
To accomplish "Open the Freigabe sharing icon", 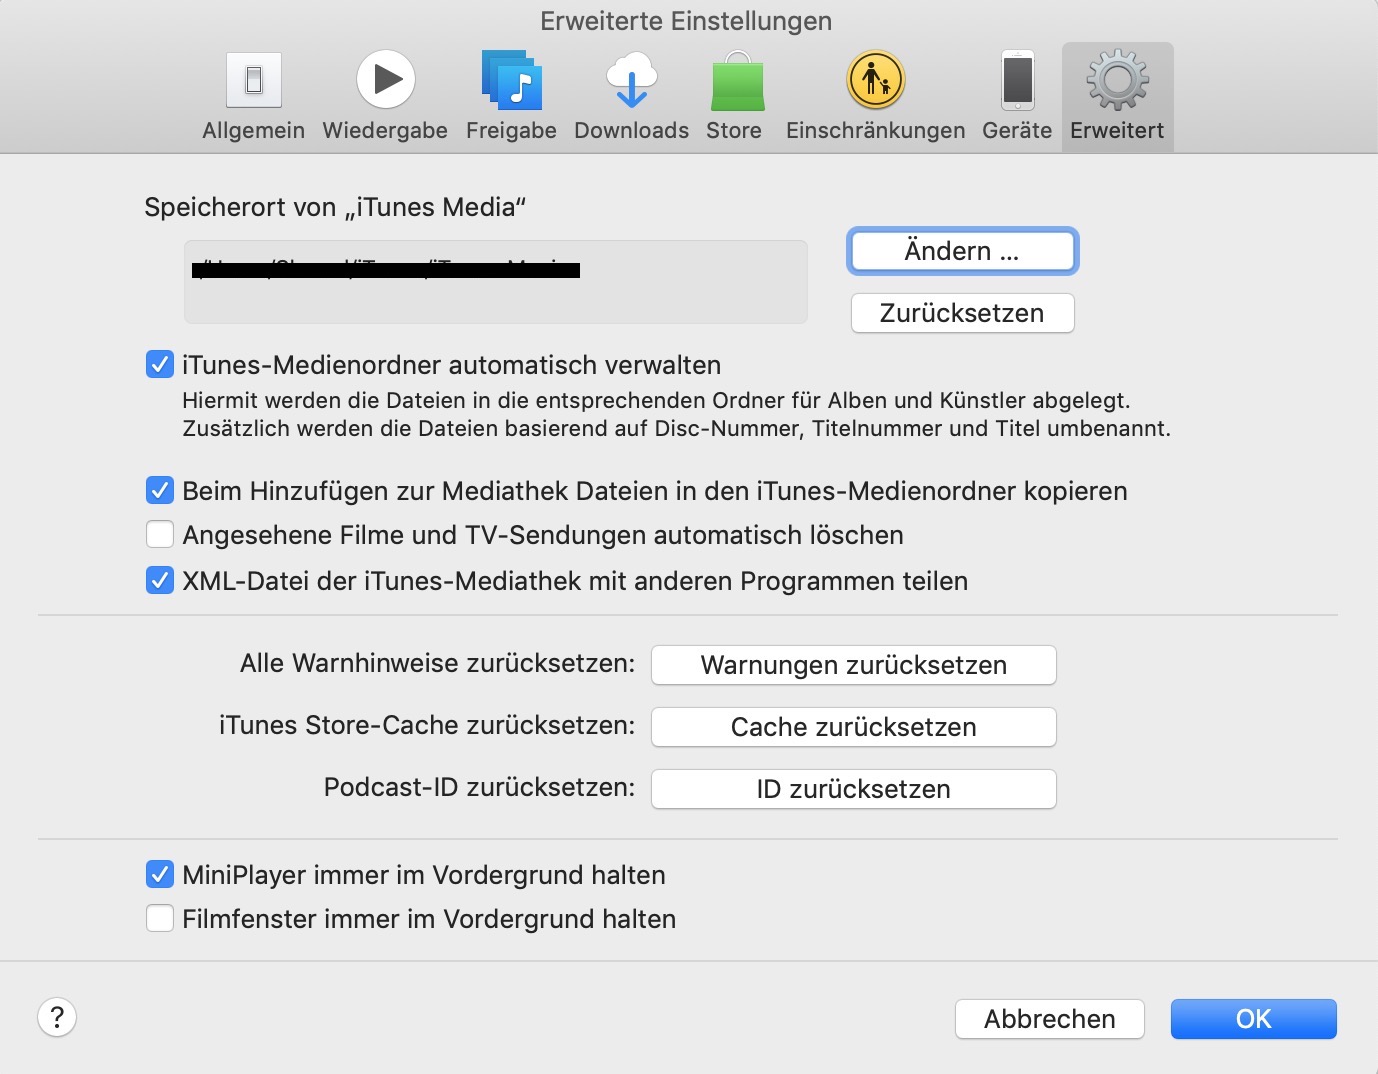I will (x=511, y=80).
